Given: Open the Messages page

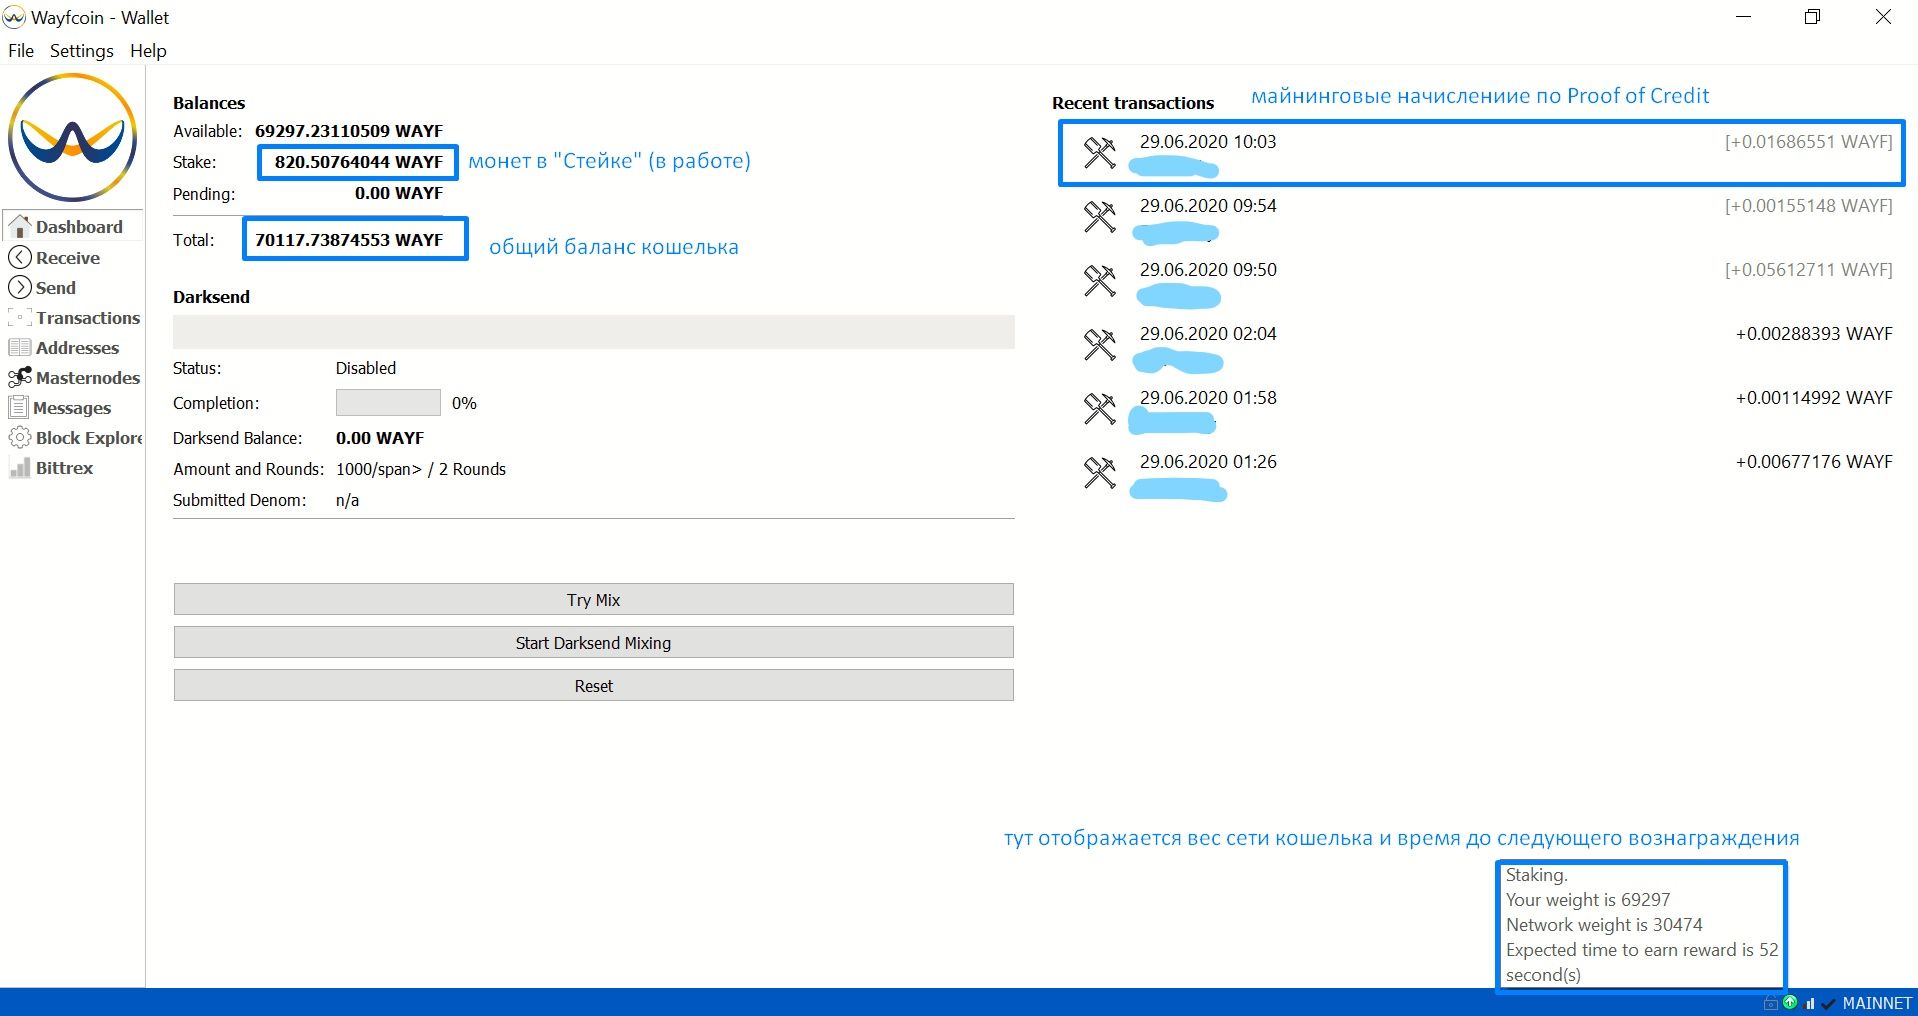Looking at the screenshot, I should (x=60, y=408).
